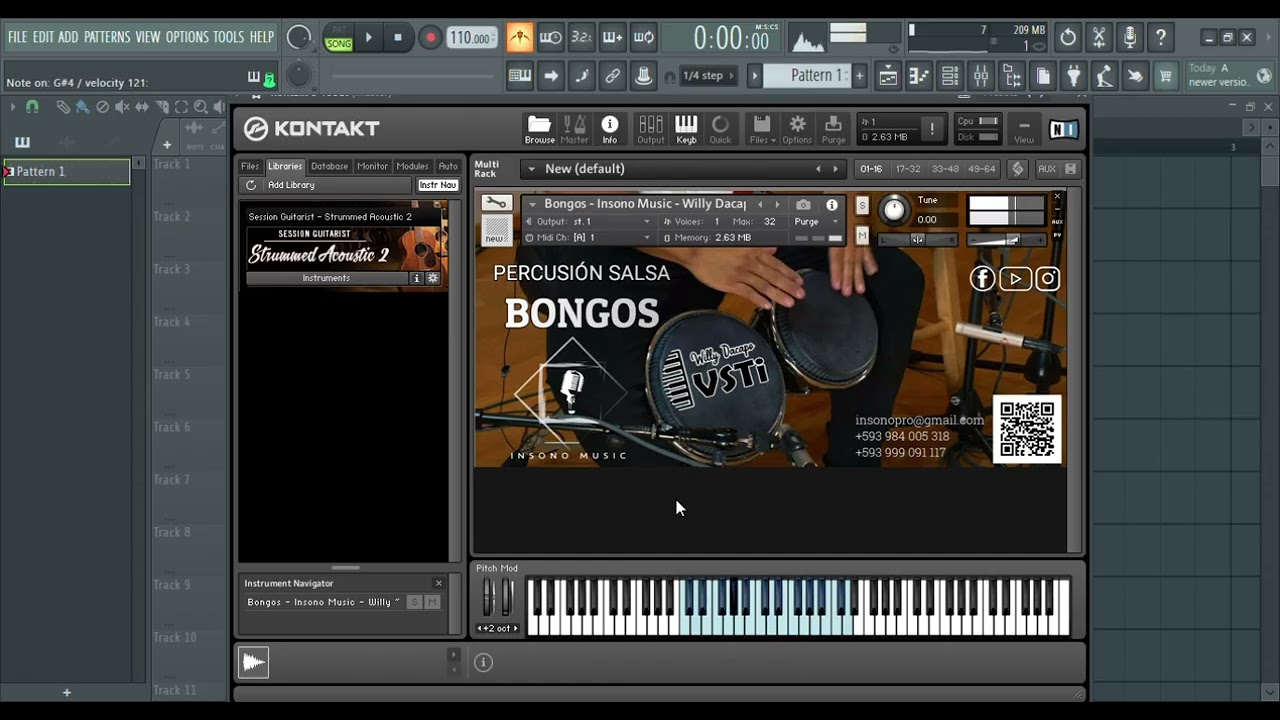Add new pattern with plus button
Viewport: 1280px width, 720px height.
pyautogui.click(x=859, y=76)
